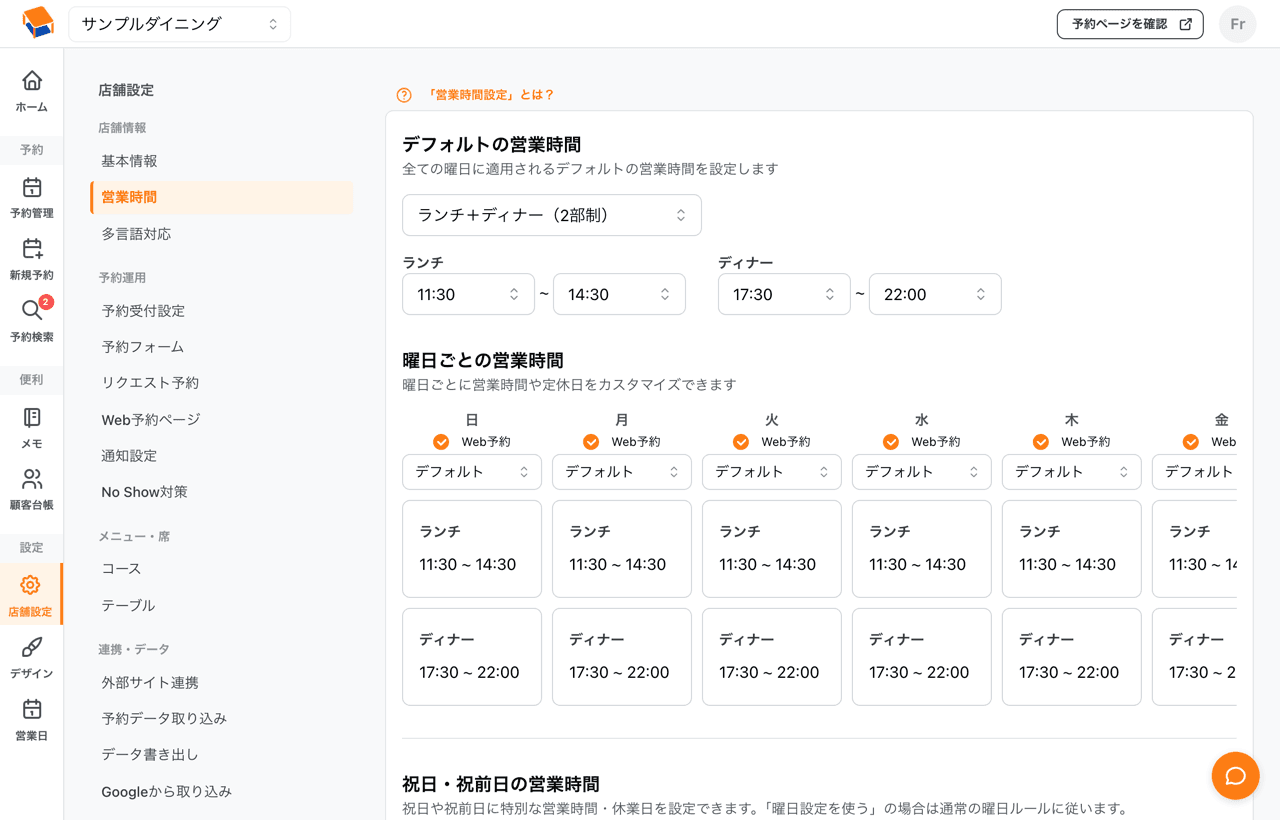Open the ホーム home icon

(x=32, y=80)
